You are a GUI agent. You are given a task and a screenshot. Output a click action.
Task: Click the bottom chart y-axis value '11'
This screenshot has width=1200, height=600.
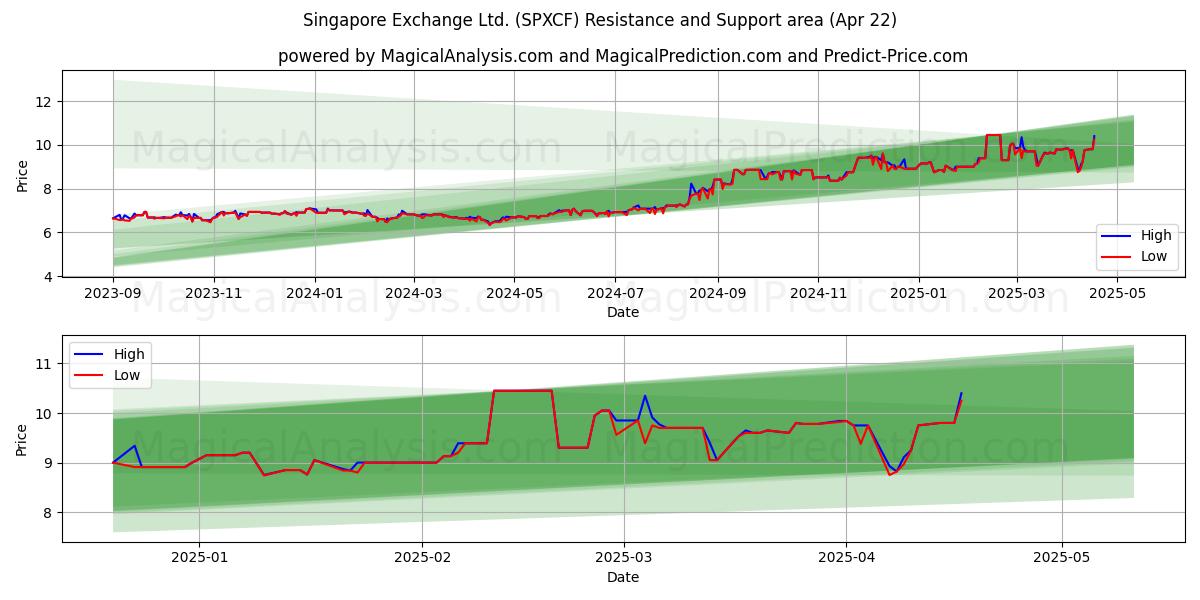[x=46, y=365]
